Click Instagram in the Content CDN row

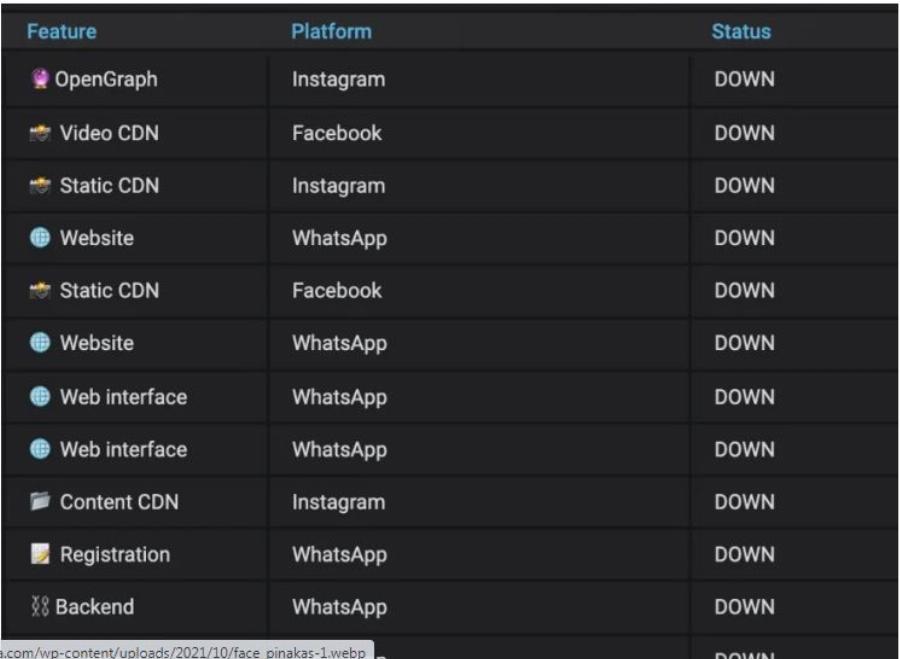[338, 502]
